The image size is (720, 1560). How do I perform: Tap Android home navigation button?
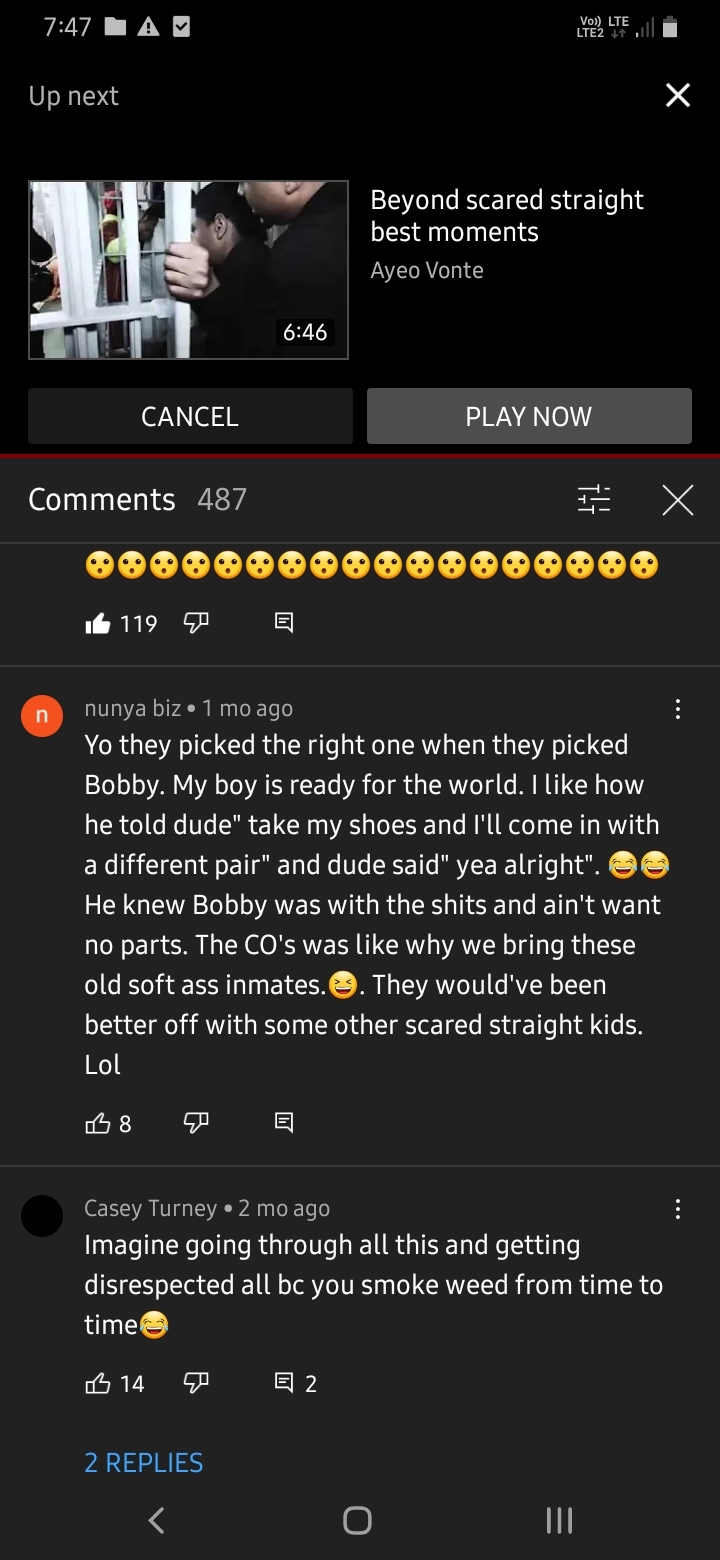coord(358,1521)
